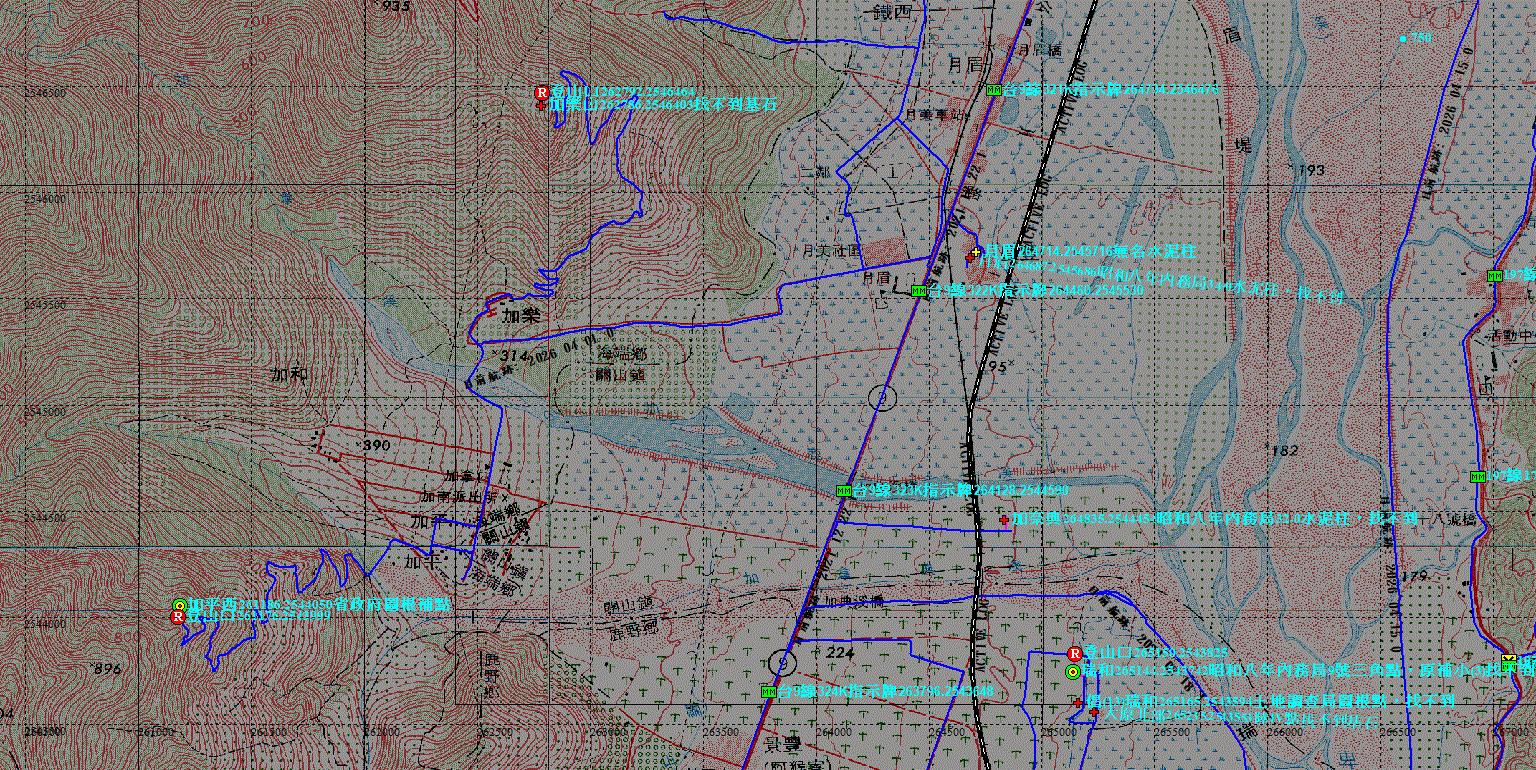Viewport: 1536px width, 770px height.
Task: Click the green-yellow circle marker for 瑞和
Action: [1073, 672]
